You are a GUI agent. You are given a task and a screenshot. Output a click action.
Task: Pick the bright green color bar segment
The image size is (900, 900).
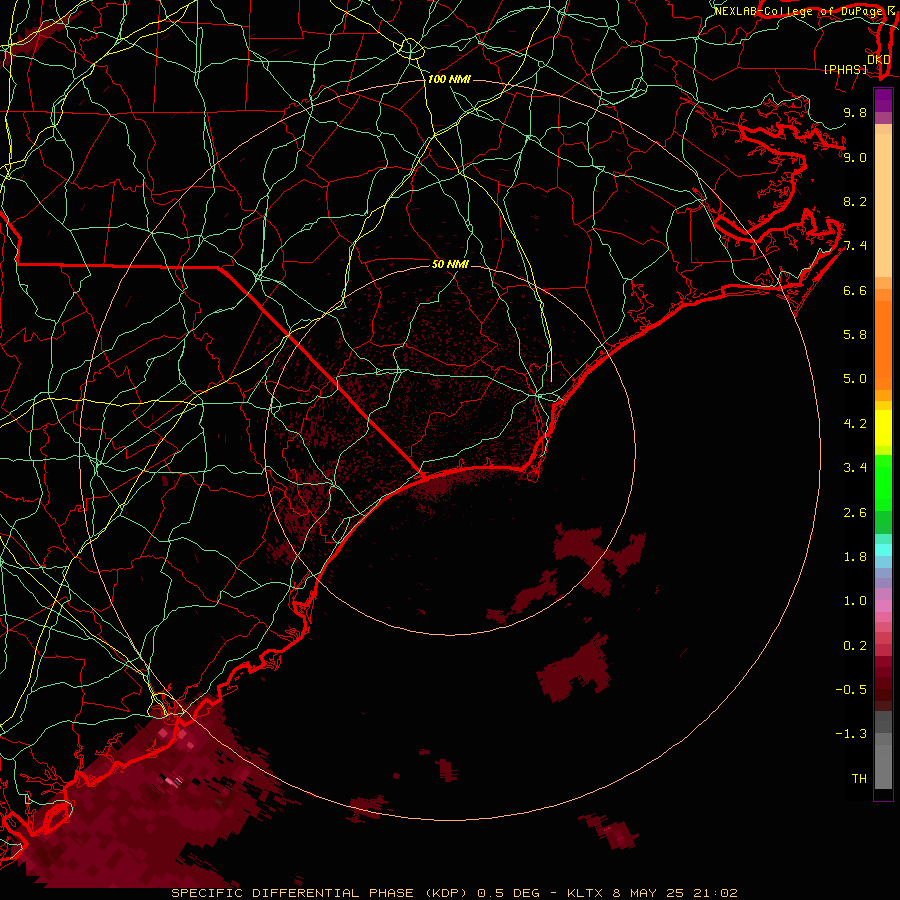pyautogui.click(x=883, y=483)
